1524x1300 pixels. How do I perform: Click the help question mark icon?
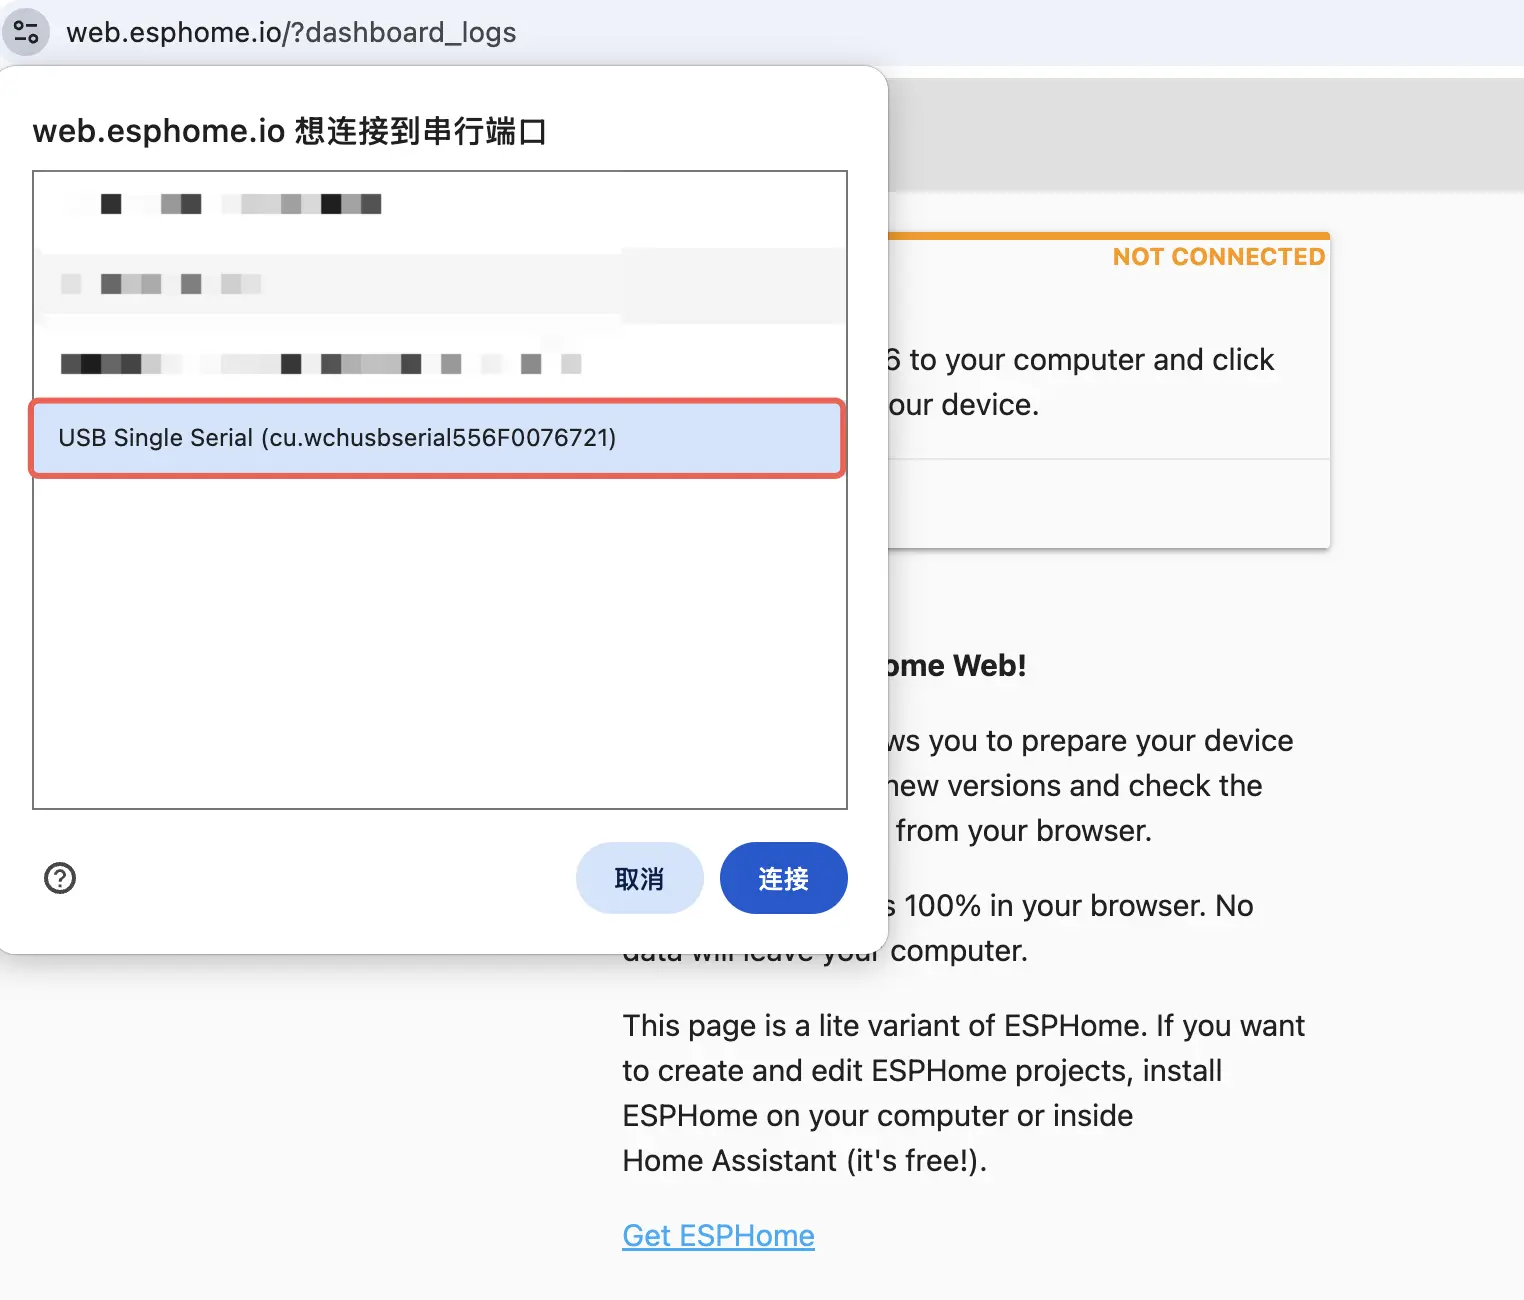(60, 878)
